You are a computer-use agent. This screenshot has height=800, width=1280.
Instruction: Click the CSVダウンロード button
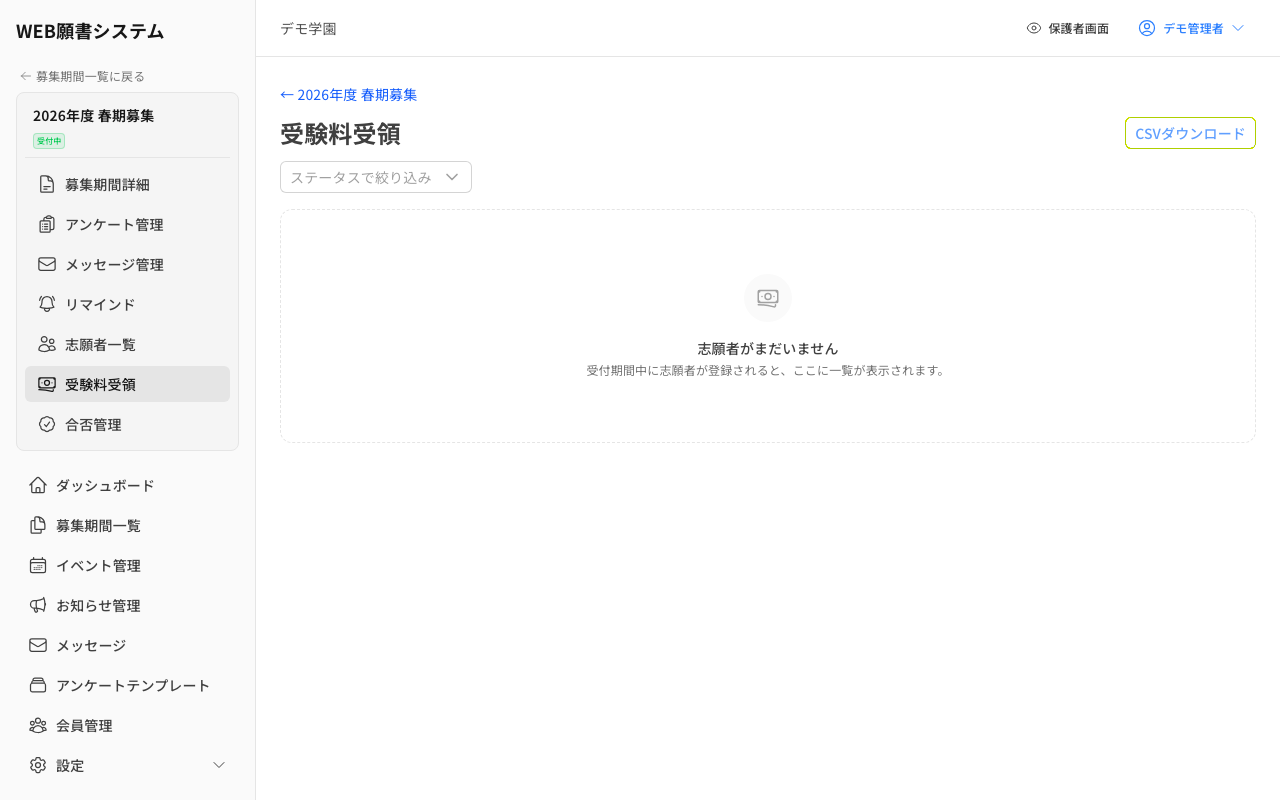(1190, 133)
